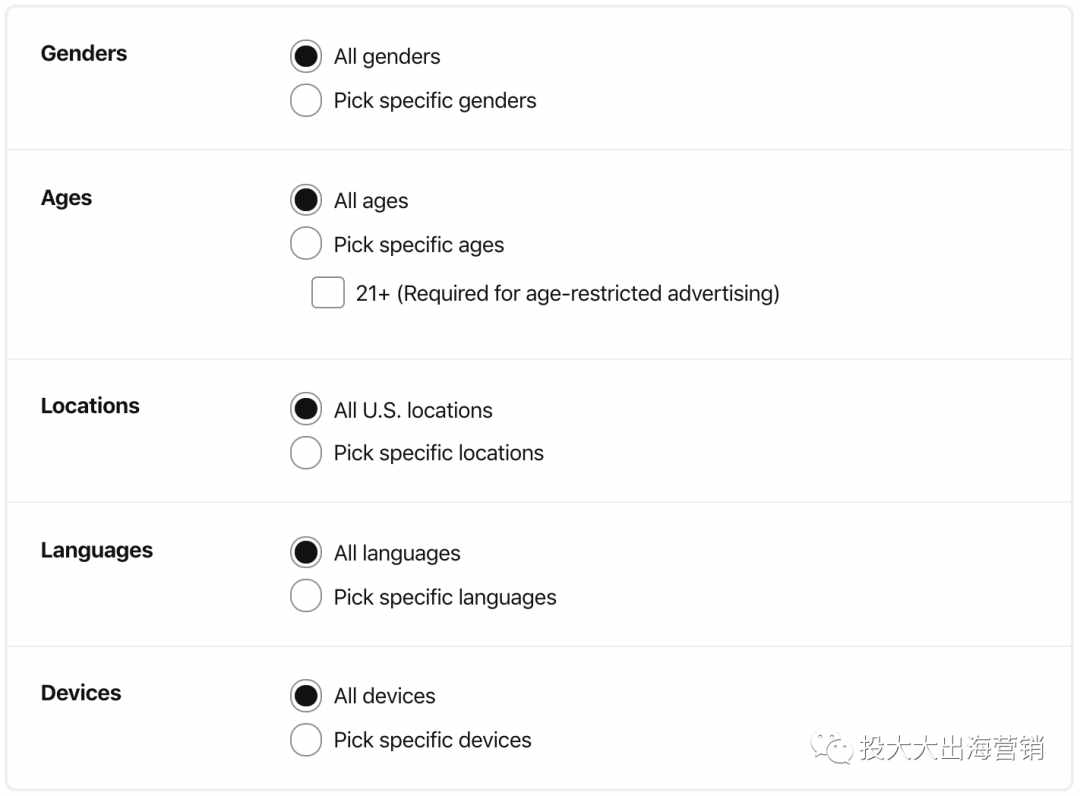Click the Languages section heading
The height and width of the screenshot is (796, 1080).
pos(97,550)
